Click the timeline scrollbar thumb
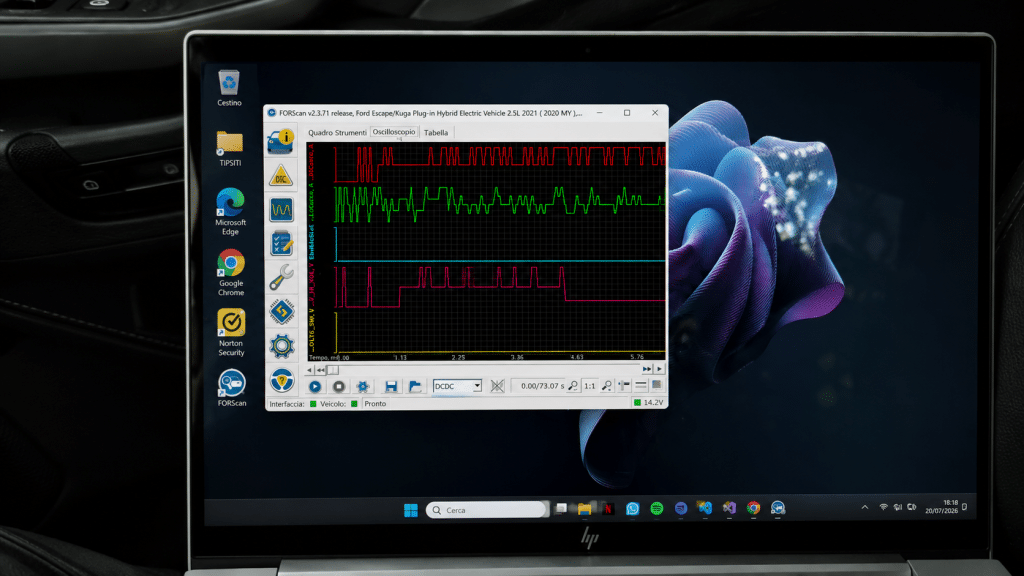Screen dimensions: 1024x576 click(333, 370)
